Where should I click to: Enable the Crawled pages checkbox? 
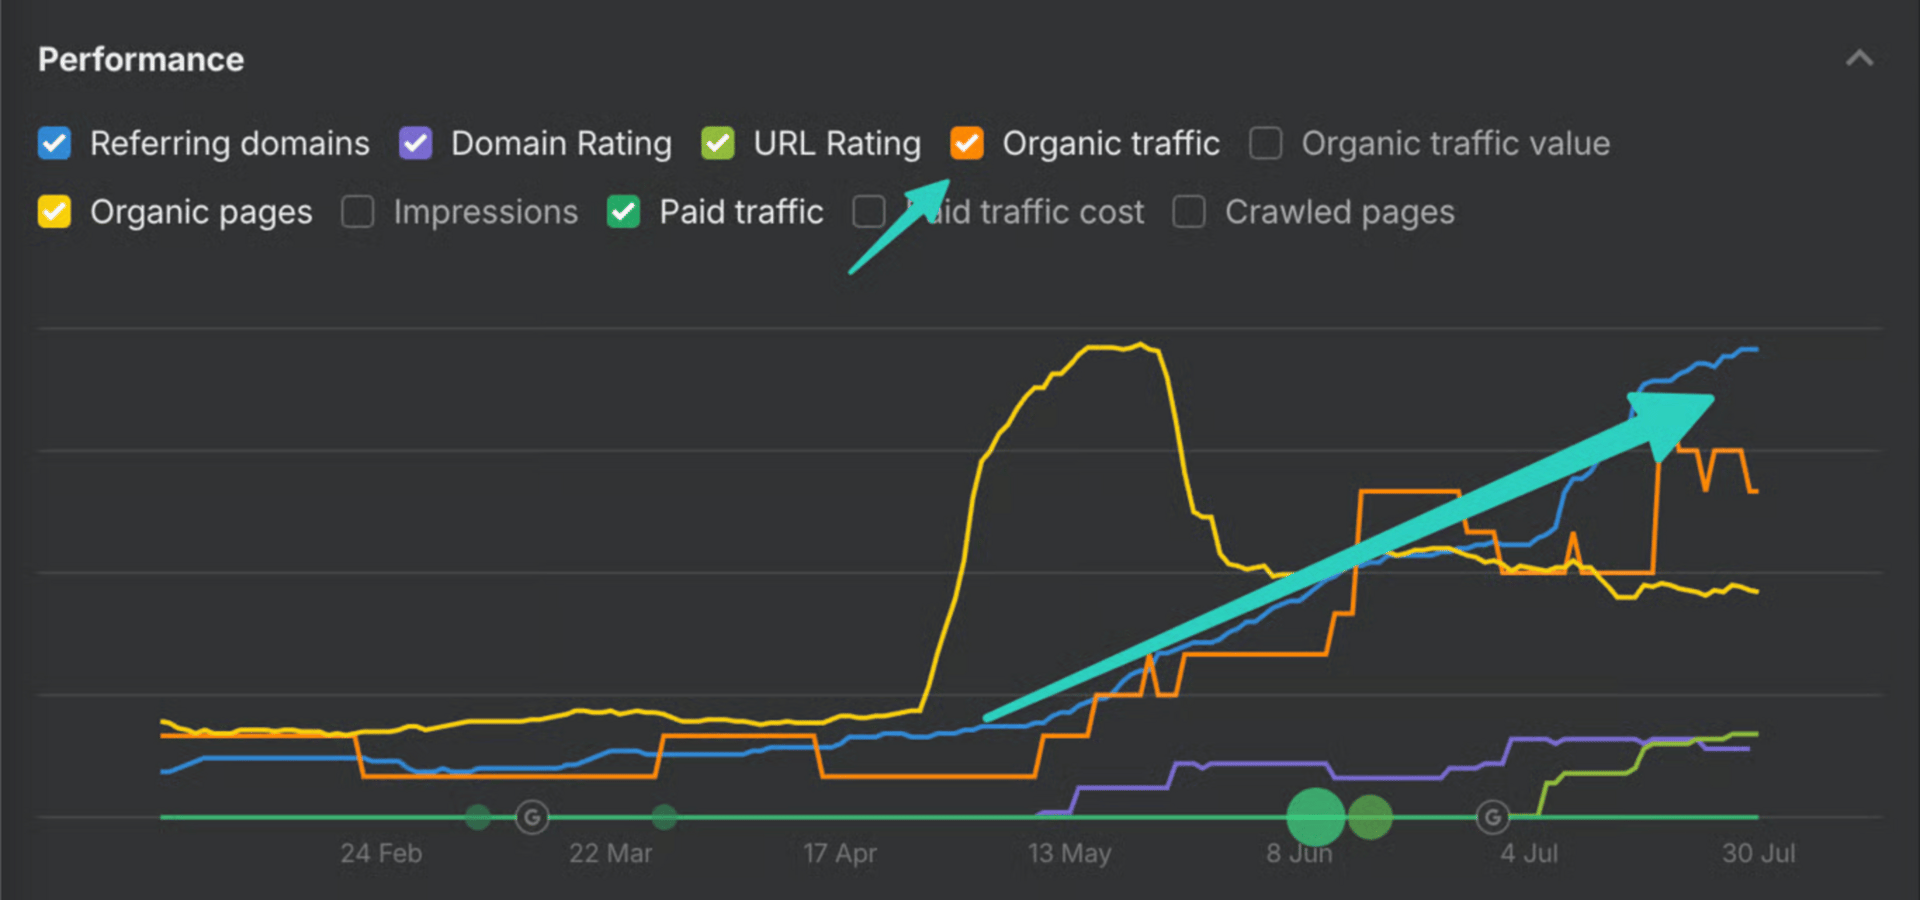[1189, 212]
